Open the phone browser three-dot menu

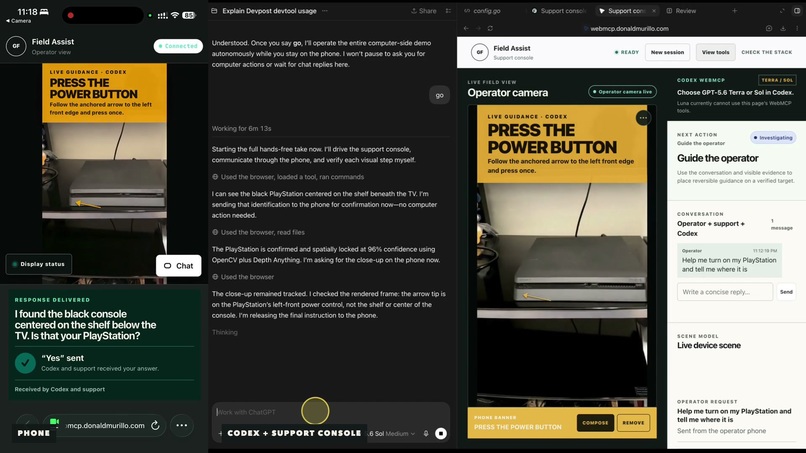pos(182,426)
